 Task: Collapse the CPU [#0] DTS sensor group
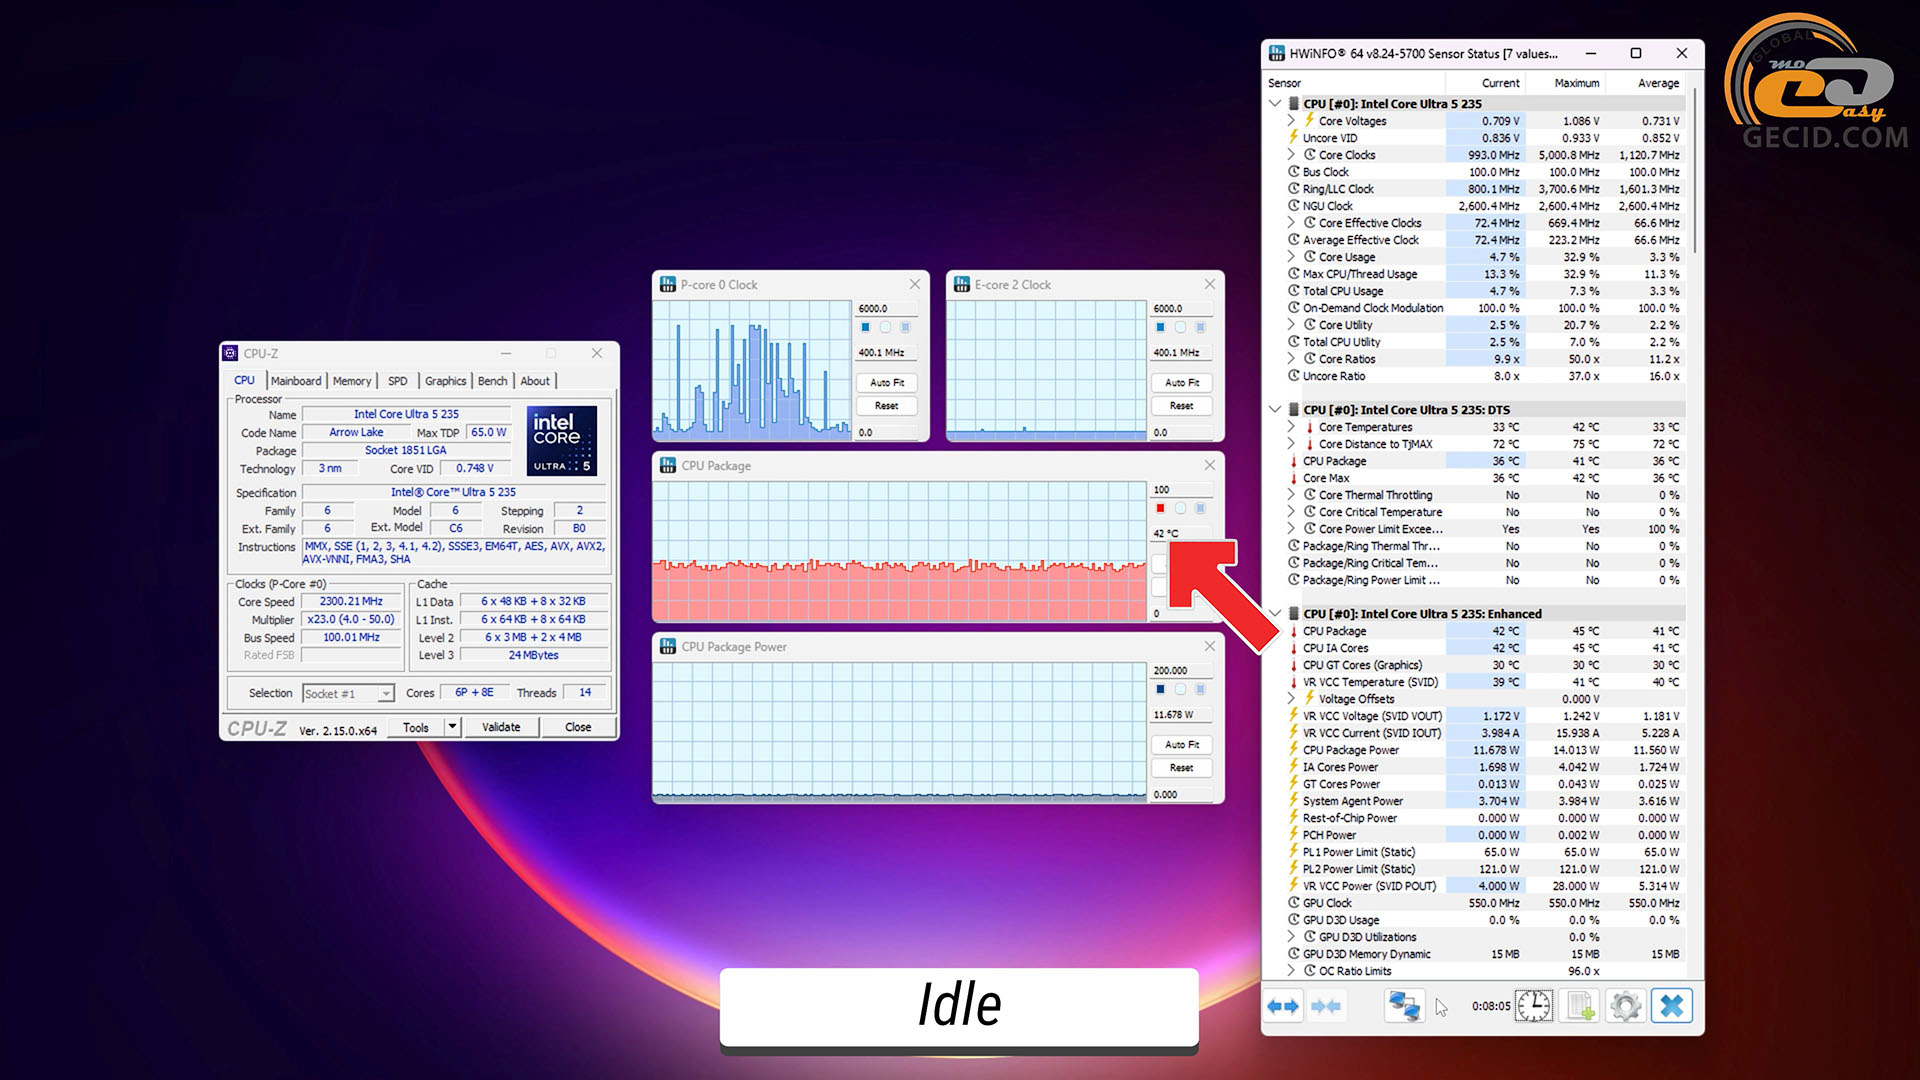point(1275,410)
